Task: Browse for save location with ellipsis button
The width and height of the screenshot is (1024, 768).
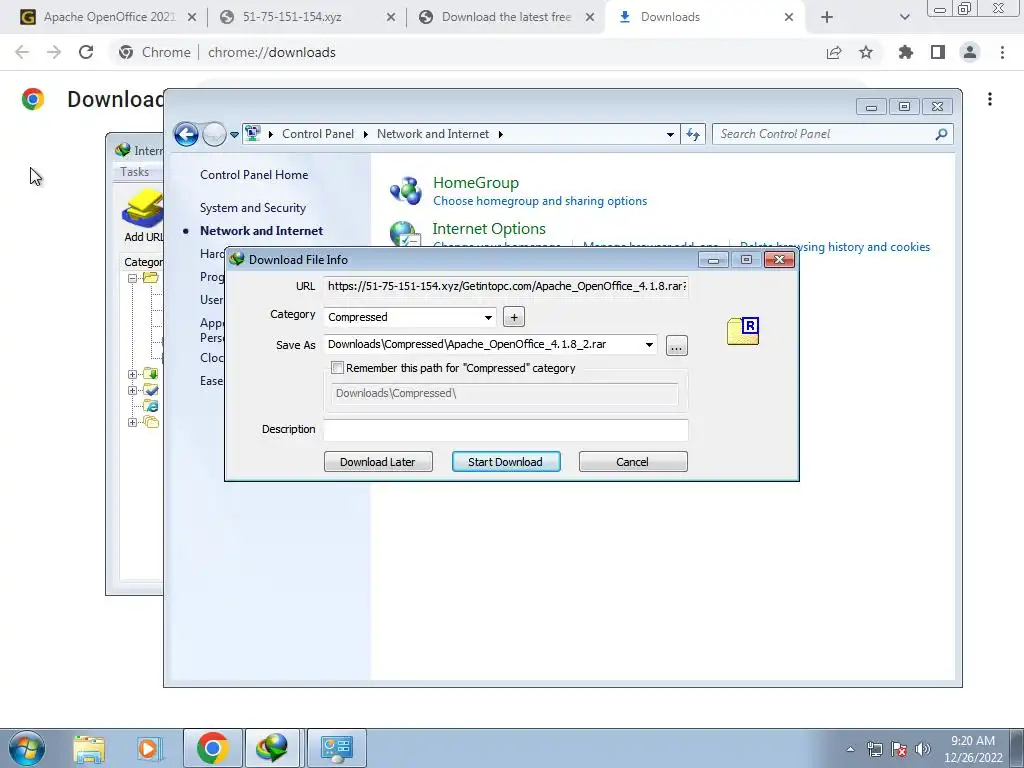Action: pos(677,345)
